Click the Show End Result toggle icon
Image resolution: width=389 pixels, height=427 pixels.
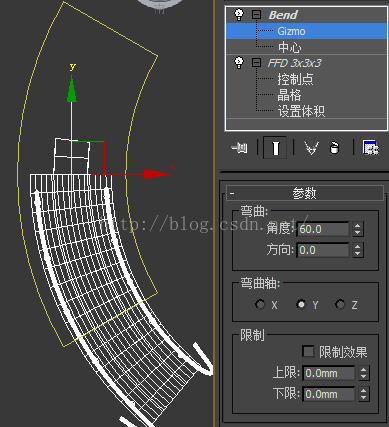tap(275, 148)
